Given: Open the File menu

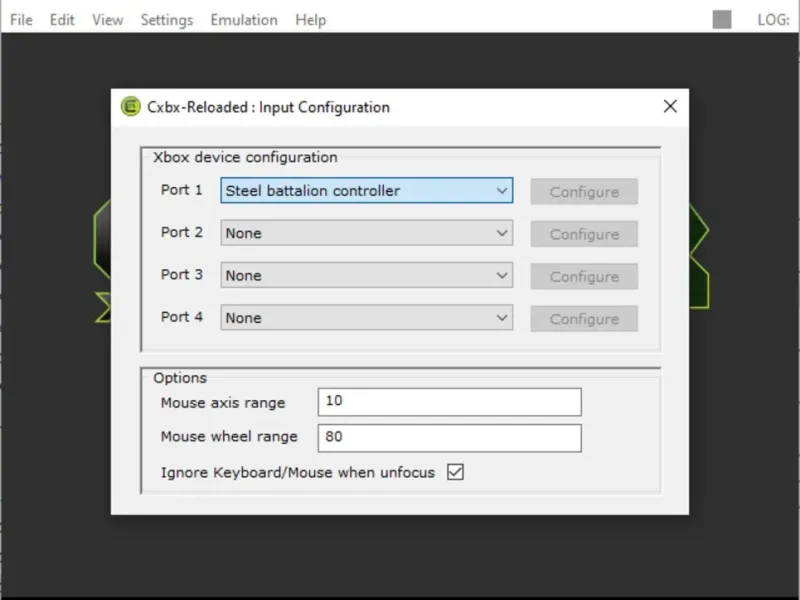Looking at the screenshot, I should coord(21,20).
